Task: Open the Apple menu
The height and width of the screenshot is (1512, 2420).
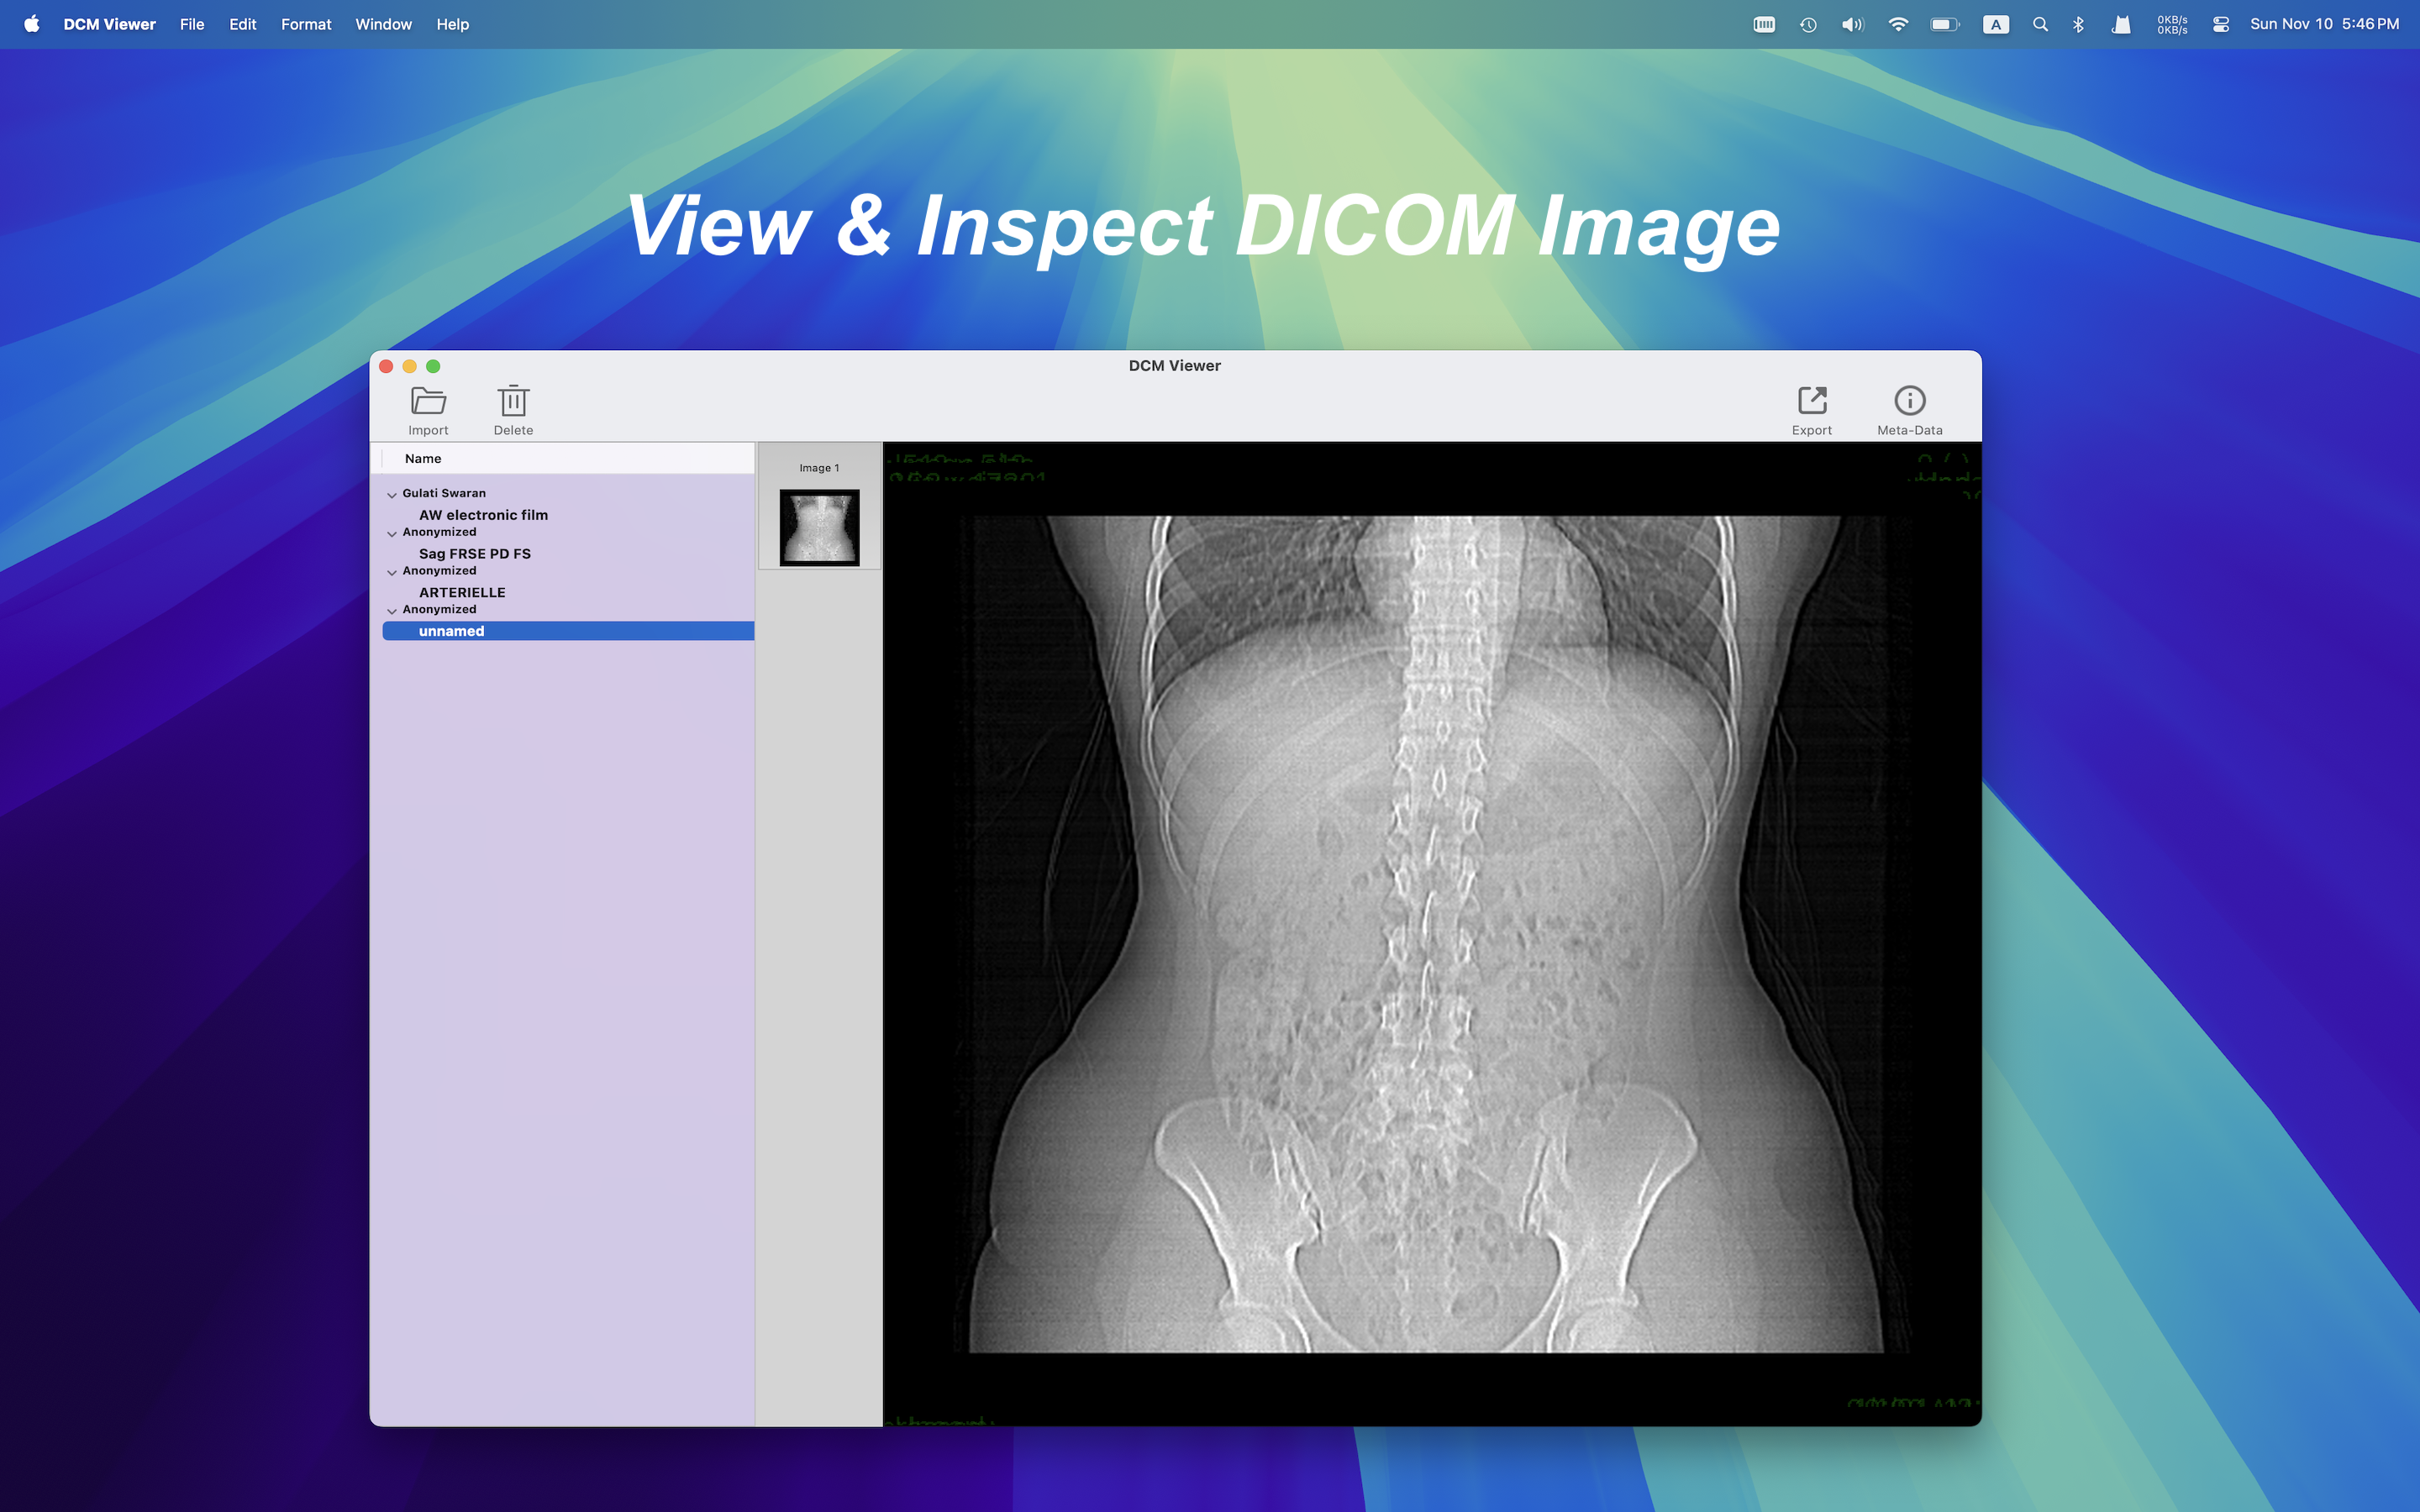Action: (32, 24)
